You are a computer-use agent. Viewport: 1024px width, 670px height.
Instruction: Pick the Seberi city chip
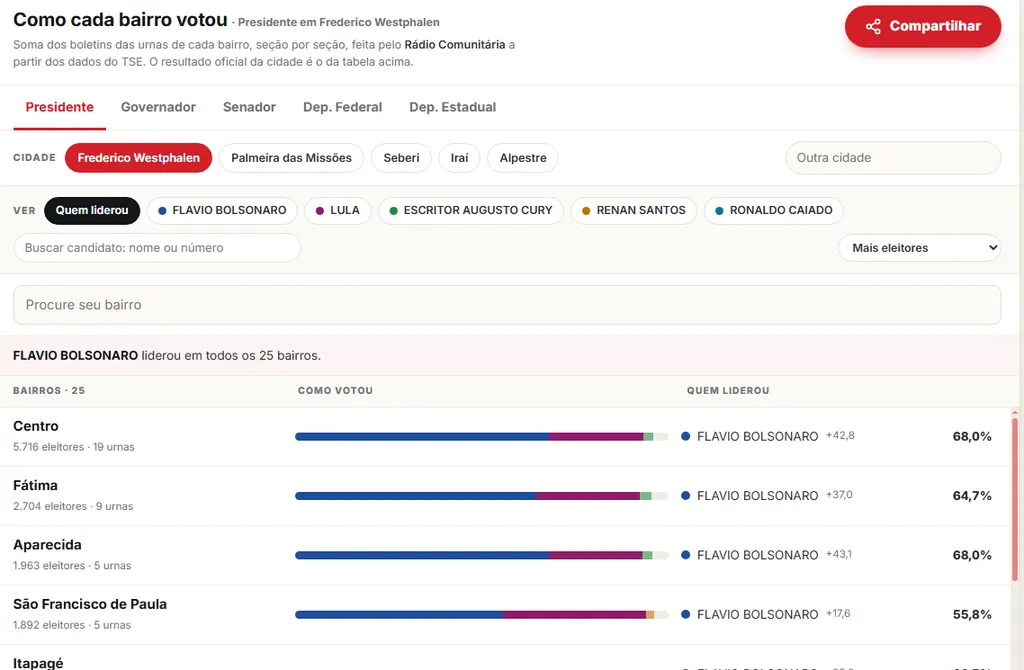[x=402, y=158]
